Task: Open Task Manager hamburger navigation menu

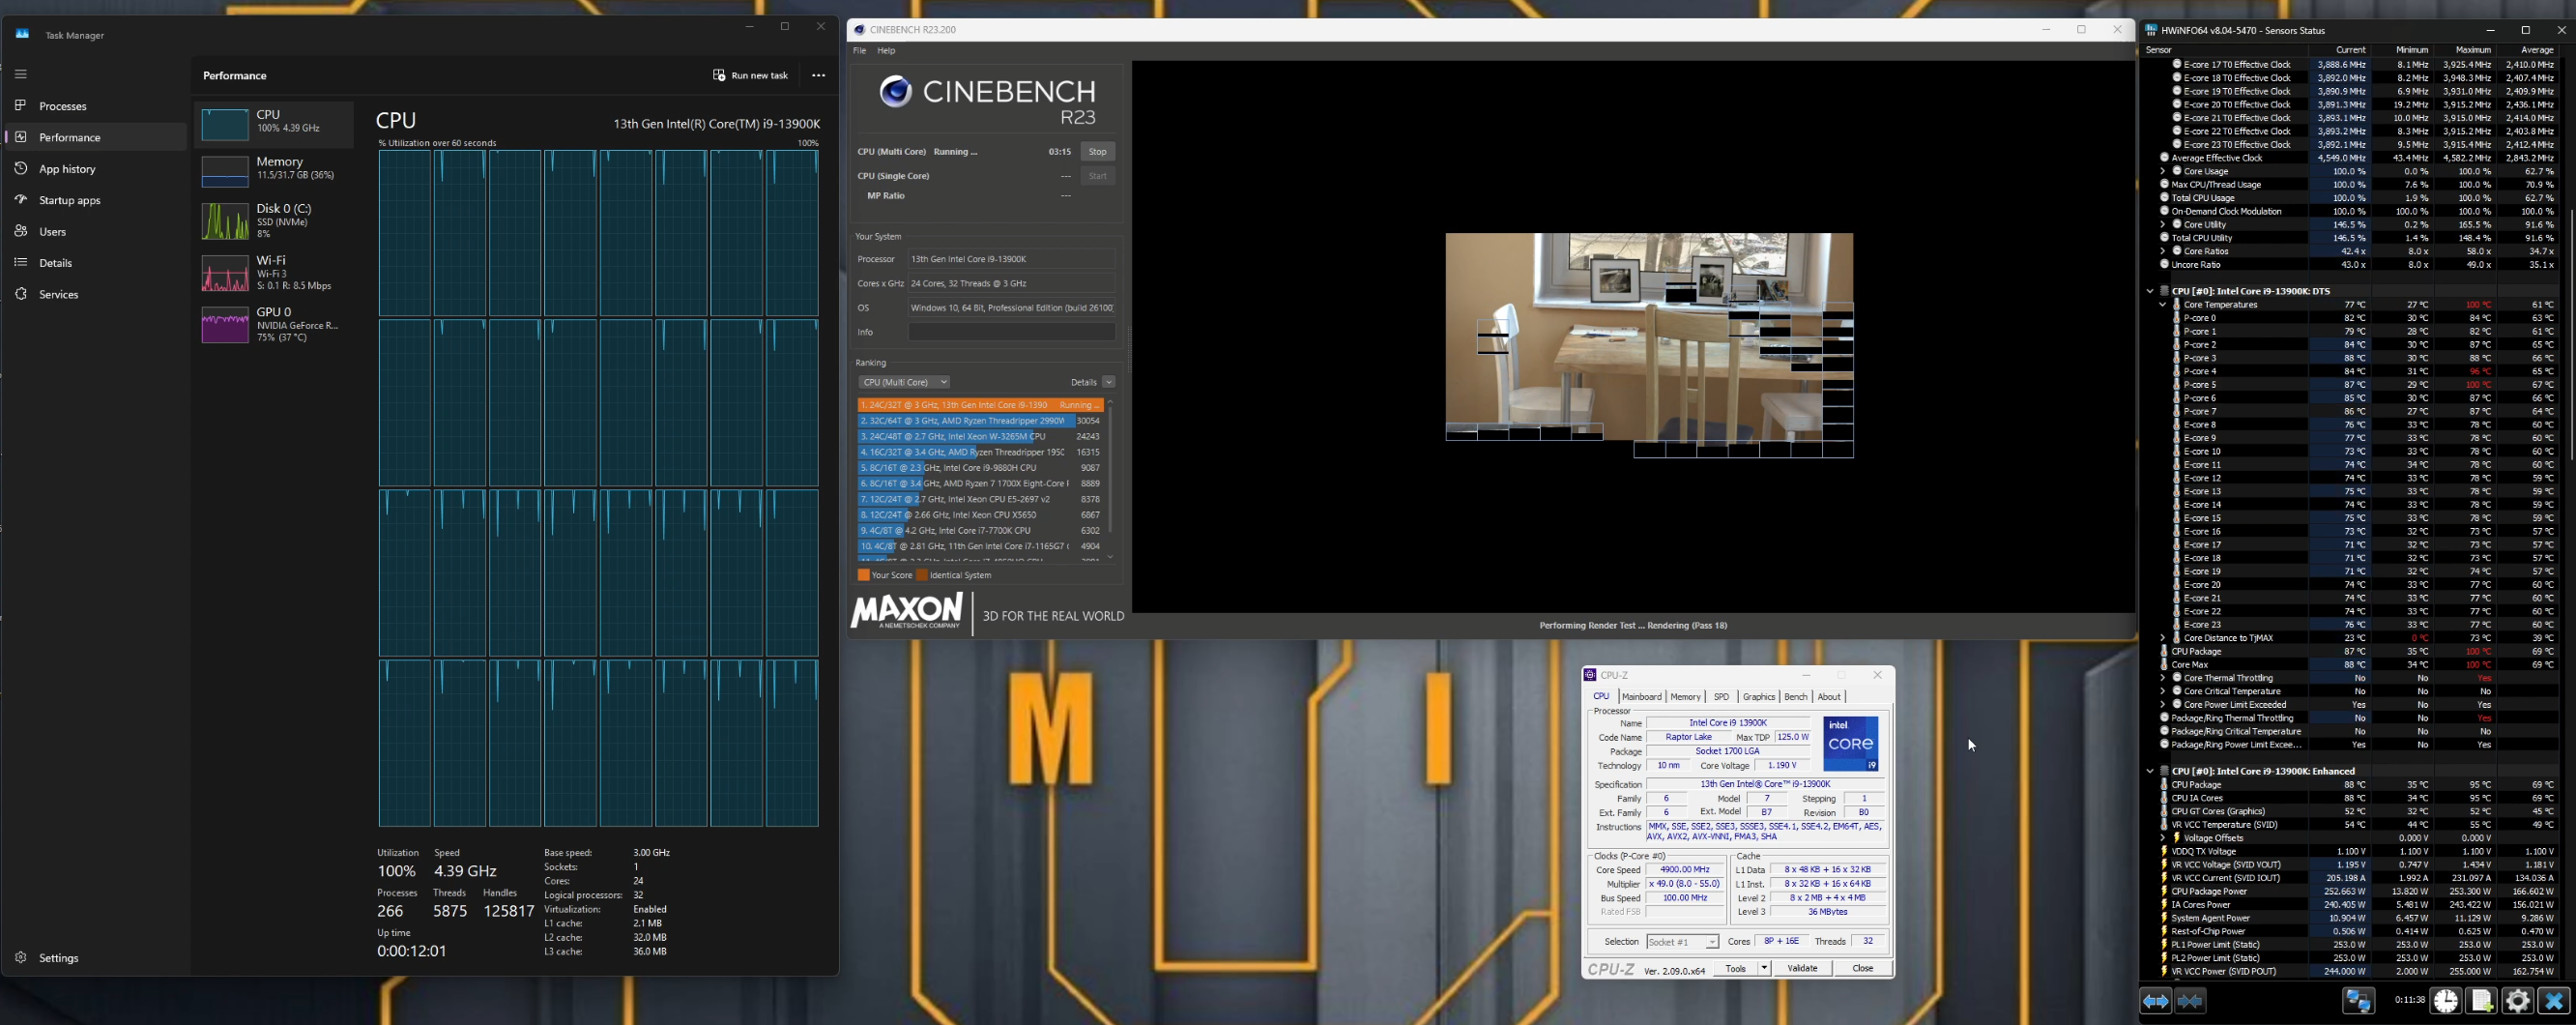Action: [21, 74]
